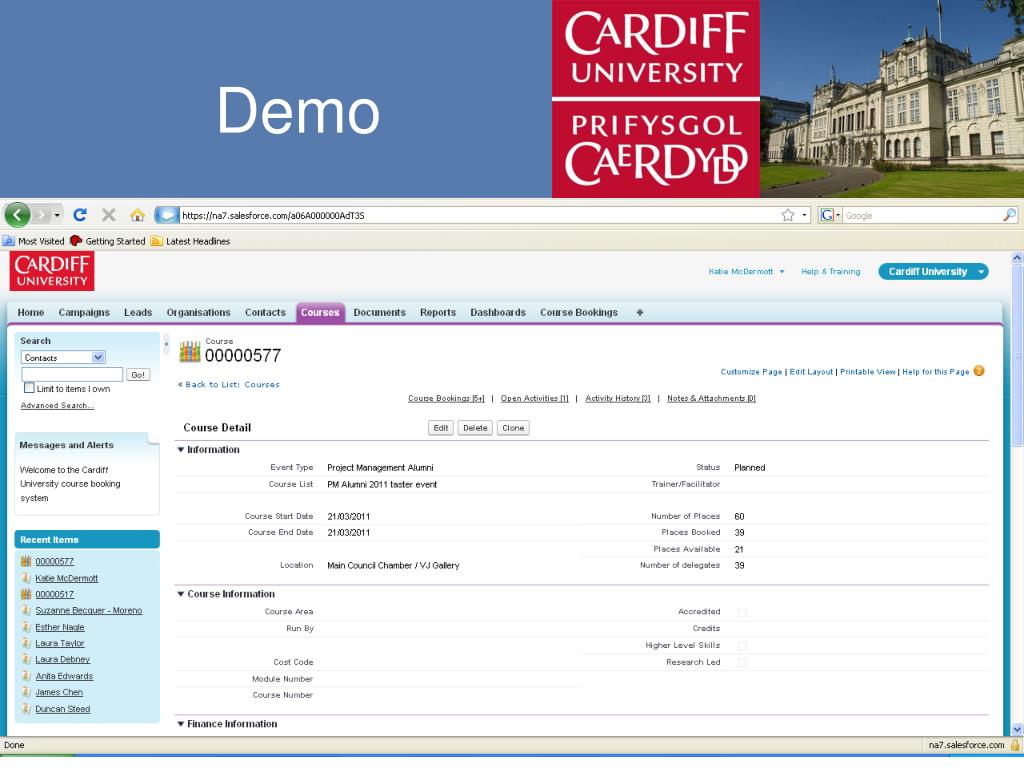Collapse the Course Information section

coord(181,594)
